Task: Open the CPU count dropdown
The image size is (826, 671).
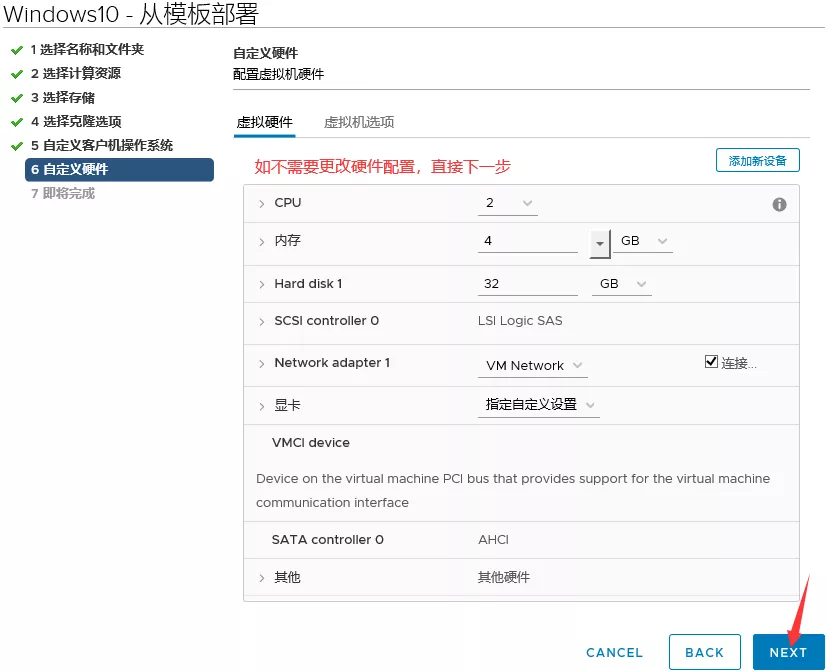Action: (508, 203)
